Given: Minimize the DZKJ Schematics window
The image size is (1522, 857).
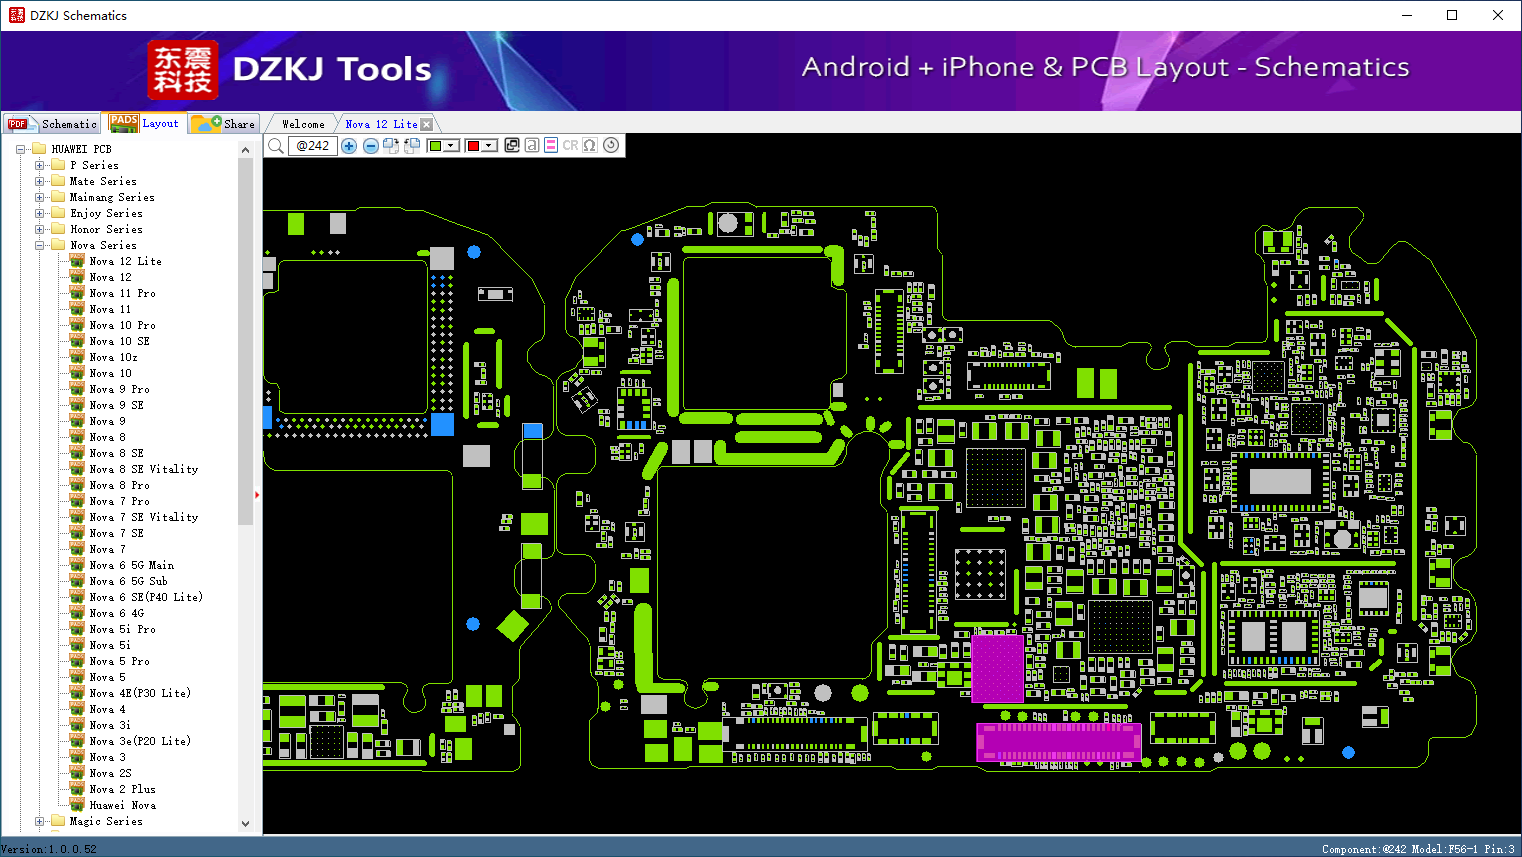Looking at the screenshot, I should 1407,15.
